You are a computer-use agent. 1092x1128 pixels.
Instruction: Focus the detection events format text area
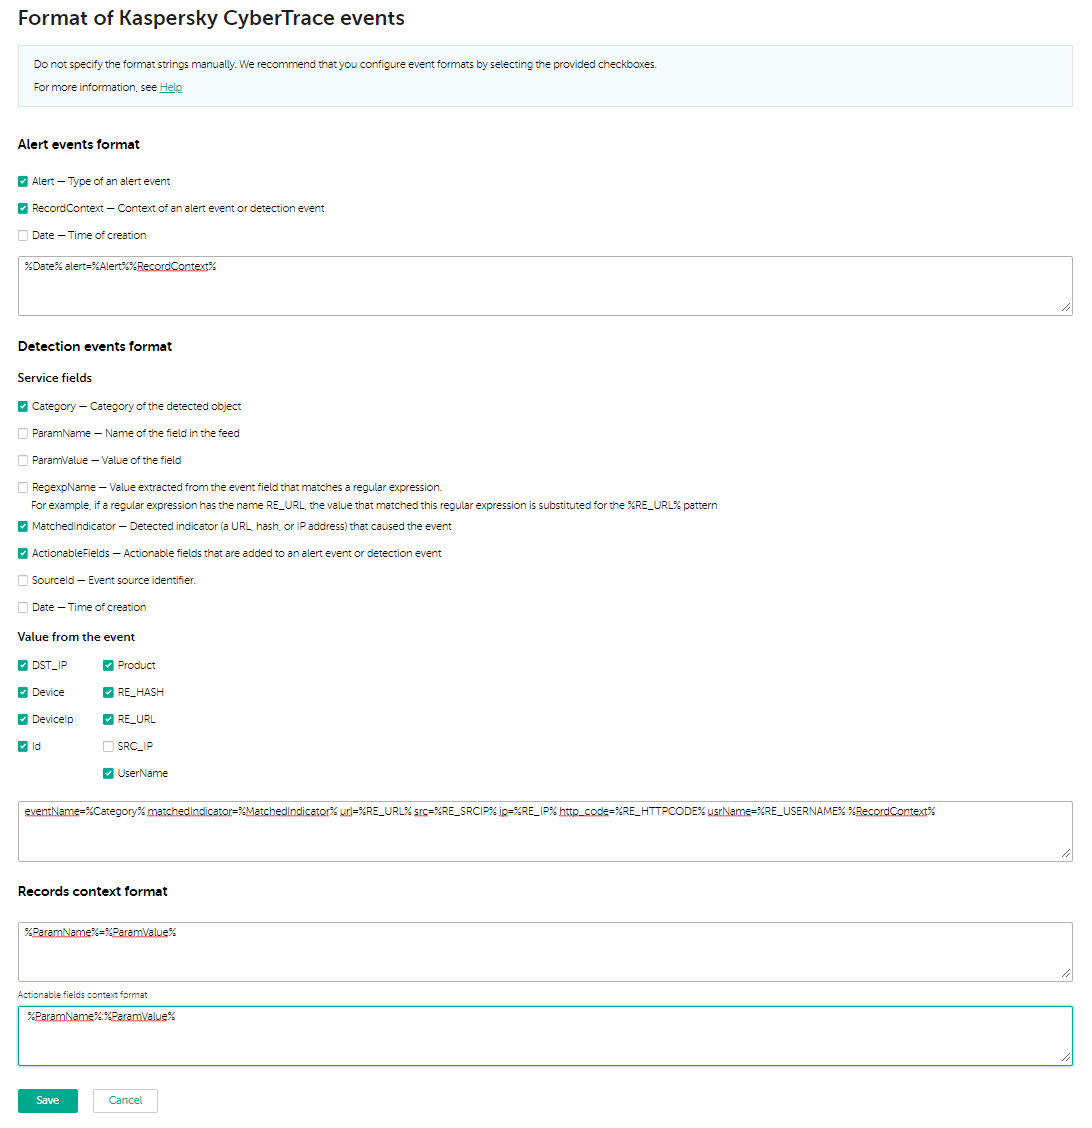pos(545,833)
